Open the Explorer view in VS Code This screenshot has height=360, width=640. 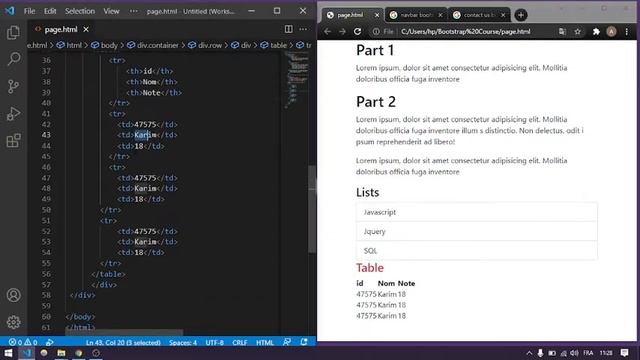pyautogui.click(x=13, y=33)
